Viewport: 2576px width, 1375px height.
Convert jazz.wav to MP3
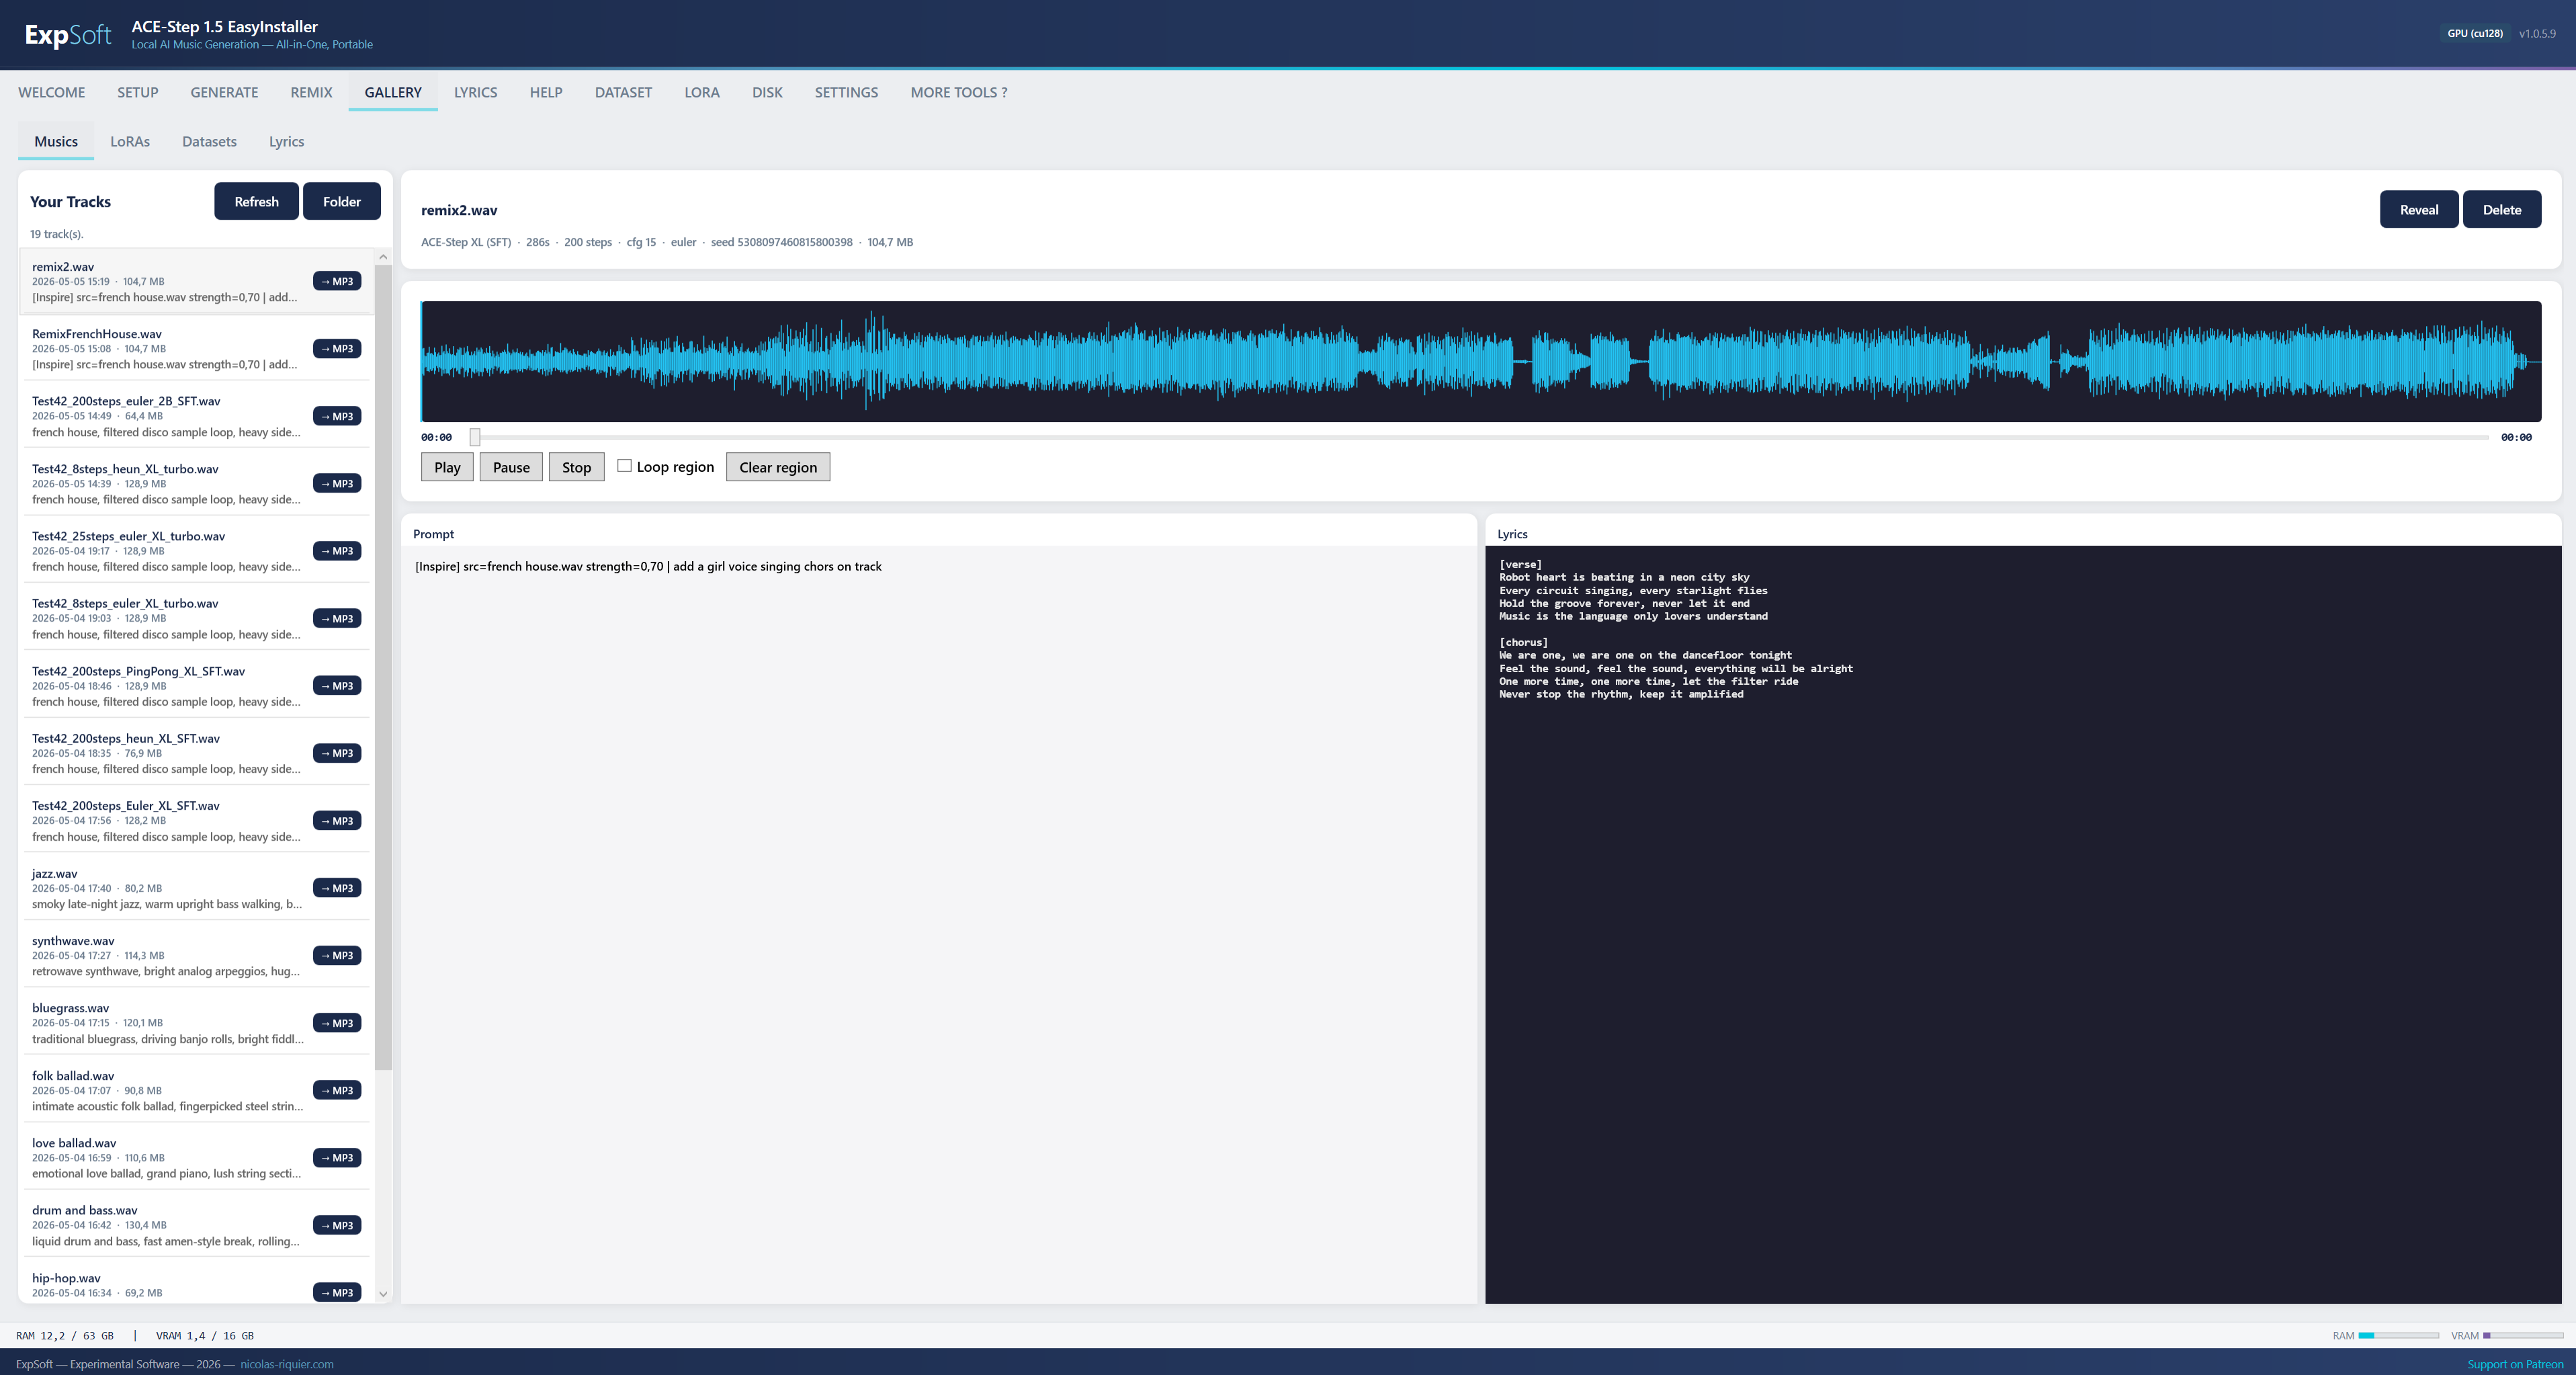(x=337, y=888)
